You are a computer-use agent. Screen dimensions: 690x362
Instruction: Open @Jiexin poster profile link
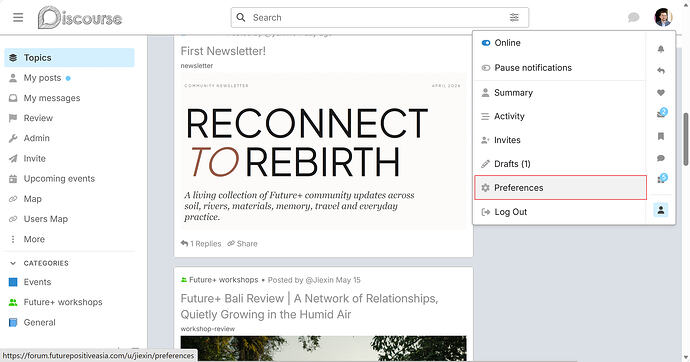(x=319, y=280)
